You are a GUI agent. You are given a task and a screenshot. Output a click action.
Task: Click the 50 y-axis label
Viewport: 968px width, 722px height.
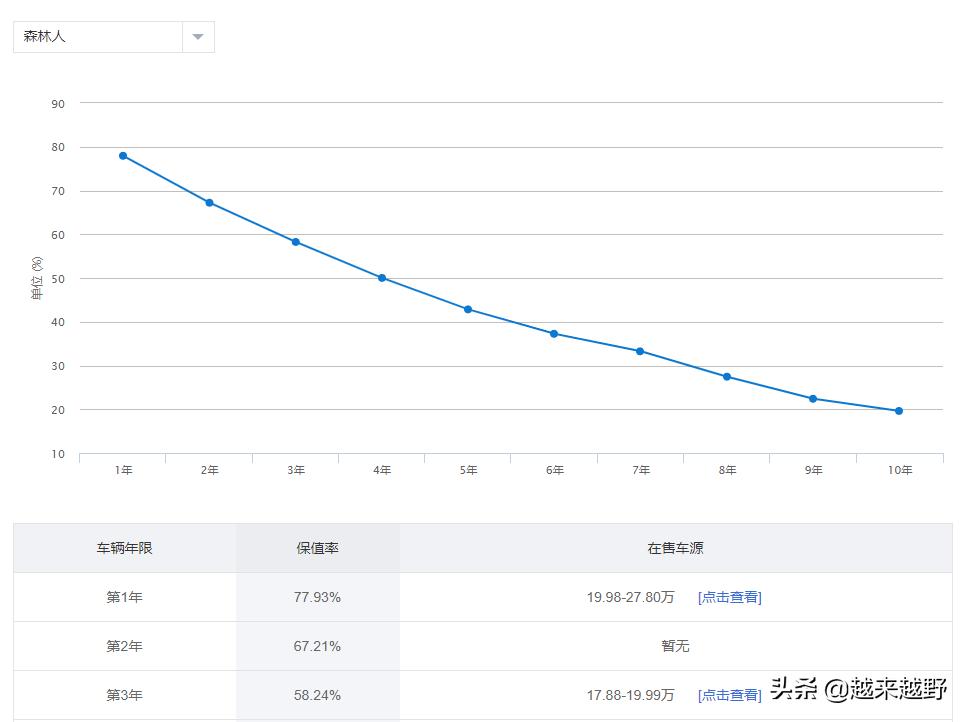point(58,279)
